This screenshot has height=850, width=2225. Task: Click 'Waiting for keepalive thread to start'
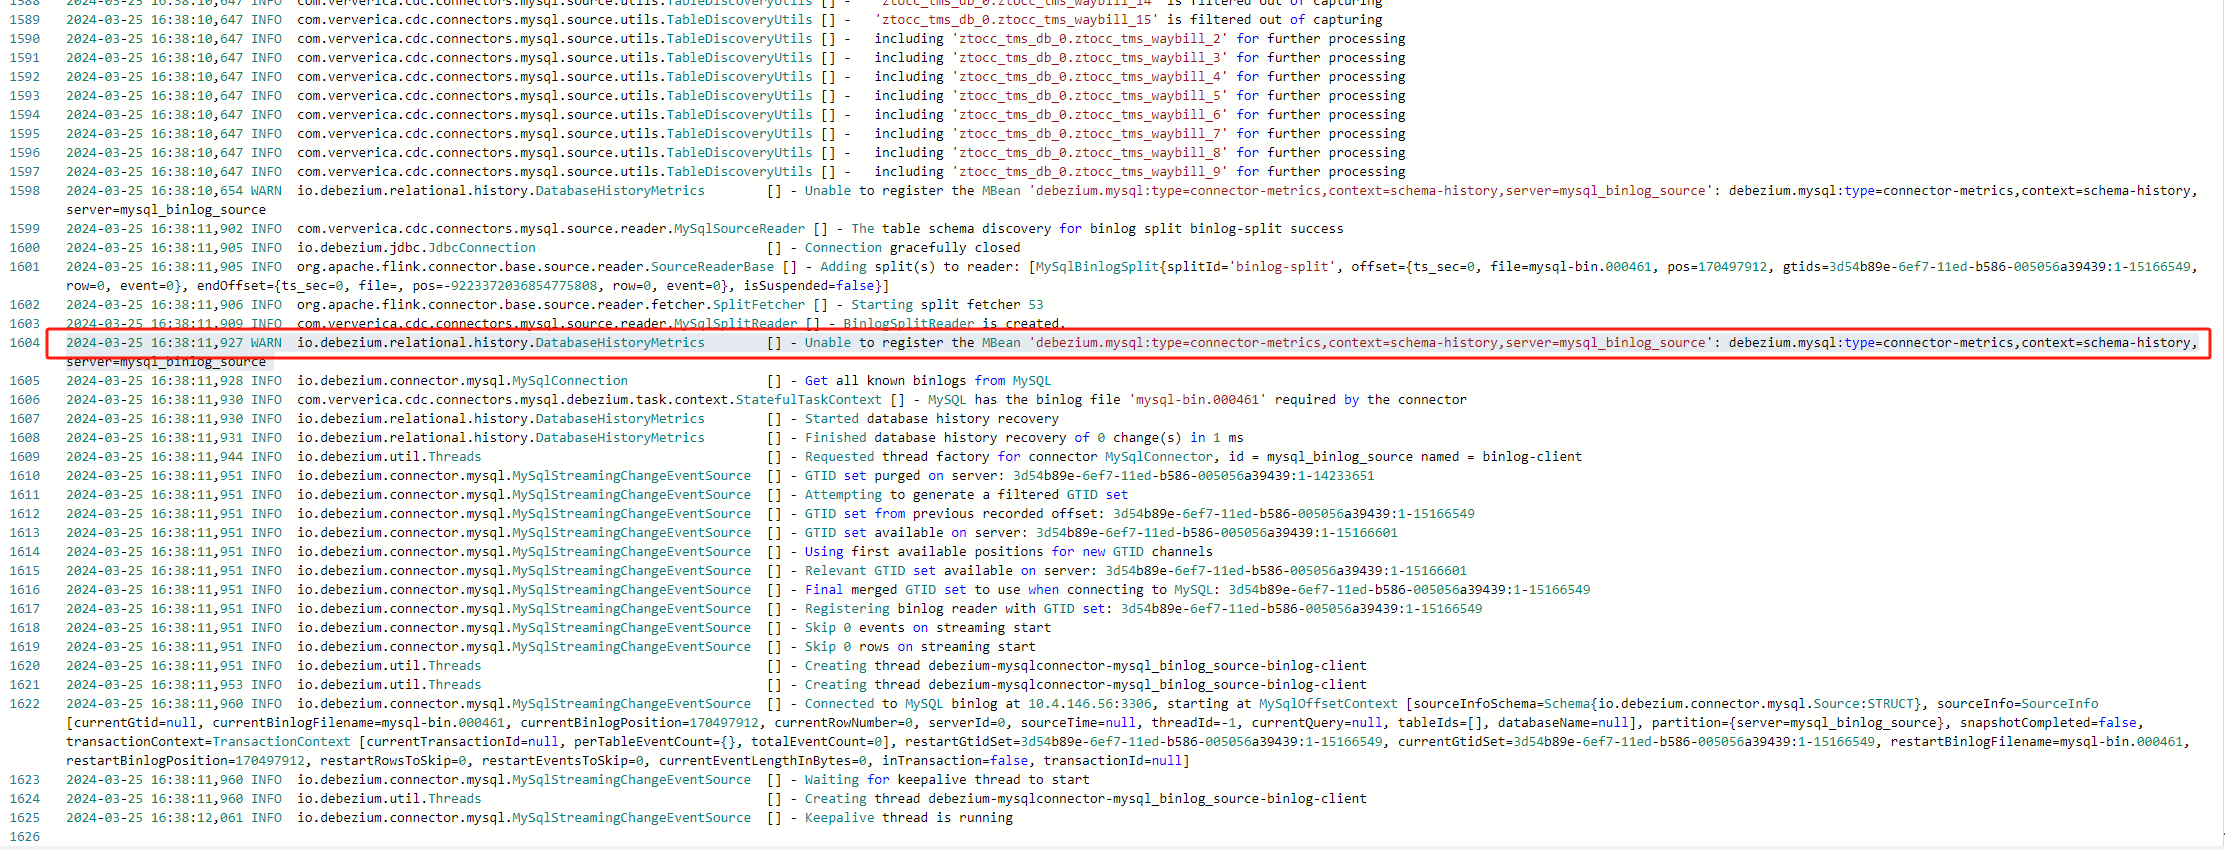point(948,780)
